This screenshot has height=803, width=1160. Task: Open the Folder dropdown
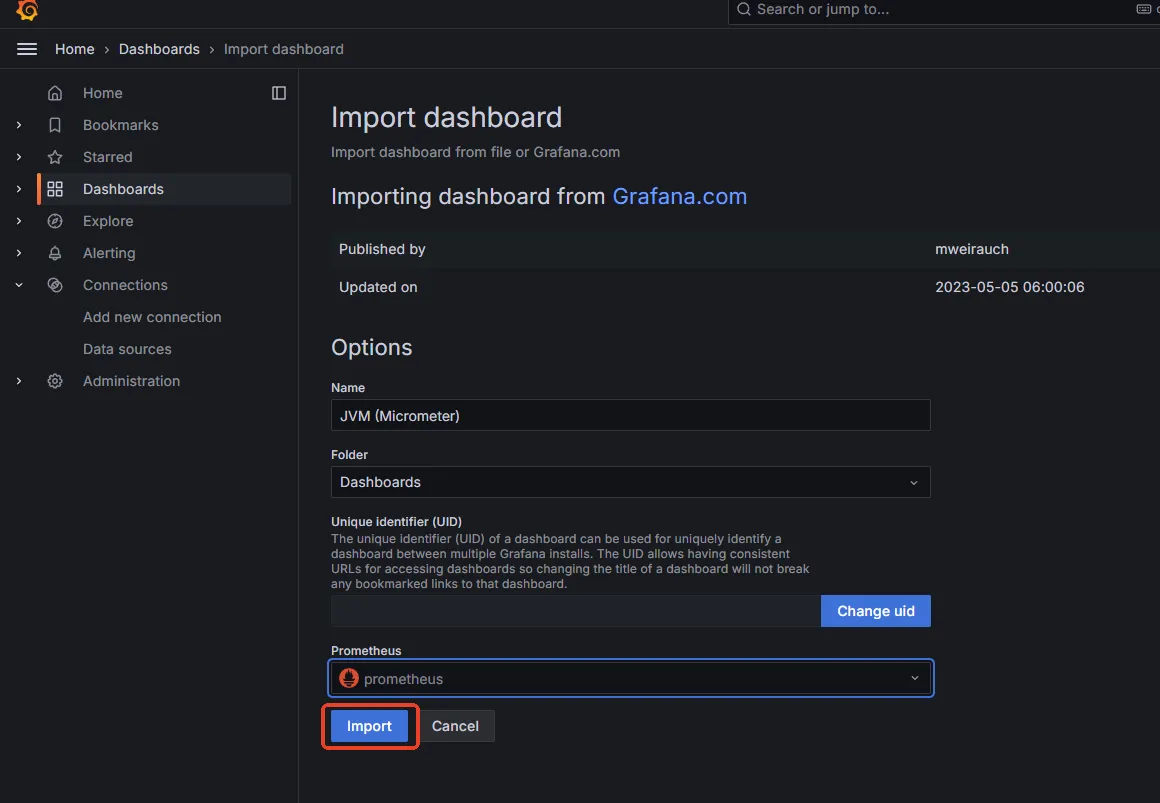point(630,482)
